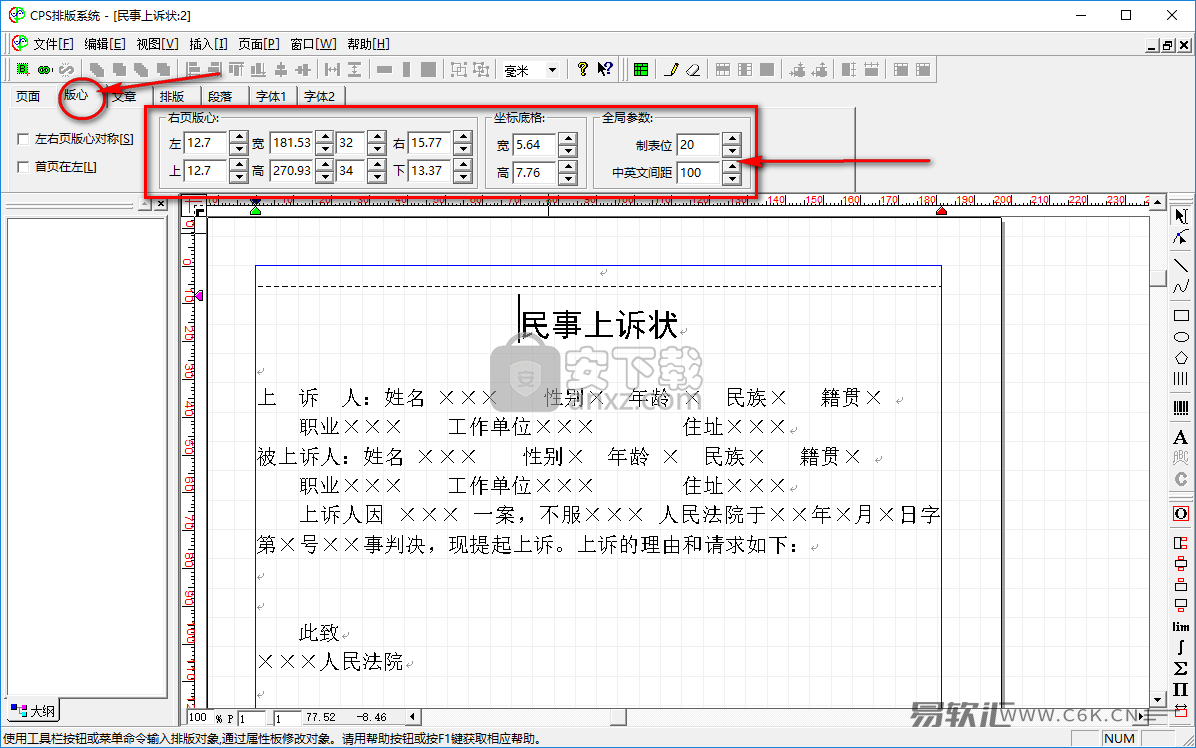This screenshot has width=1196, height=748.
Task: Click the vertical scrollbar up arrow
Action: pos(1158,202)
